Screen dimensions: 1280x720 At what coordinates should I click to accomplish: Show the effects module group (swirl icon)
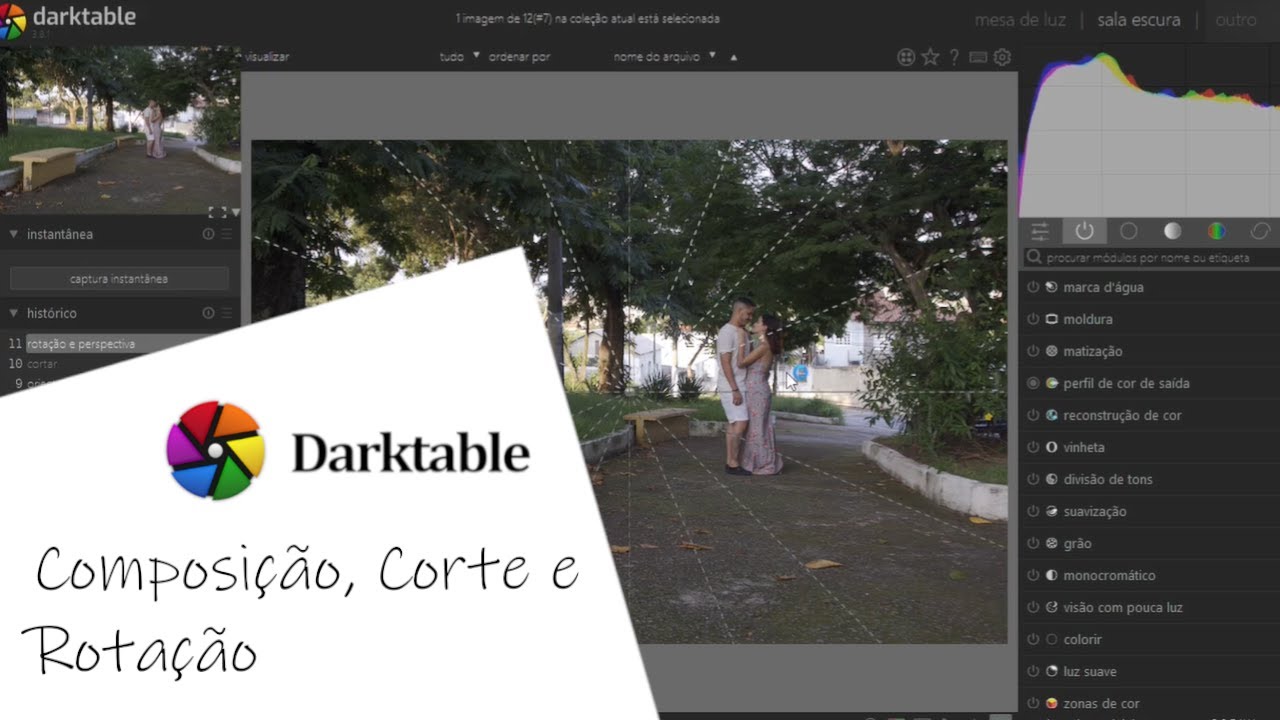tap(1260, 231)
